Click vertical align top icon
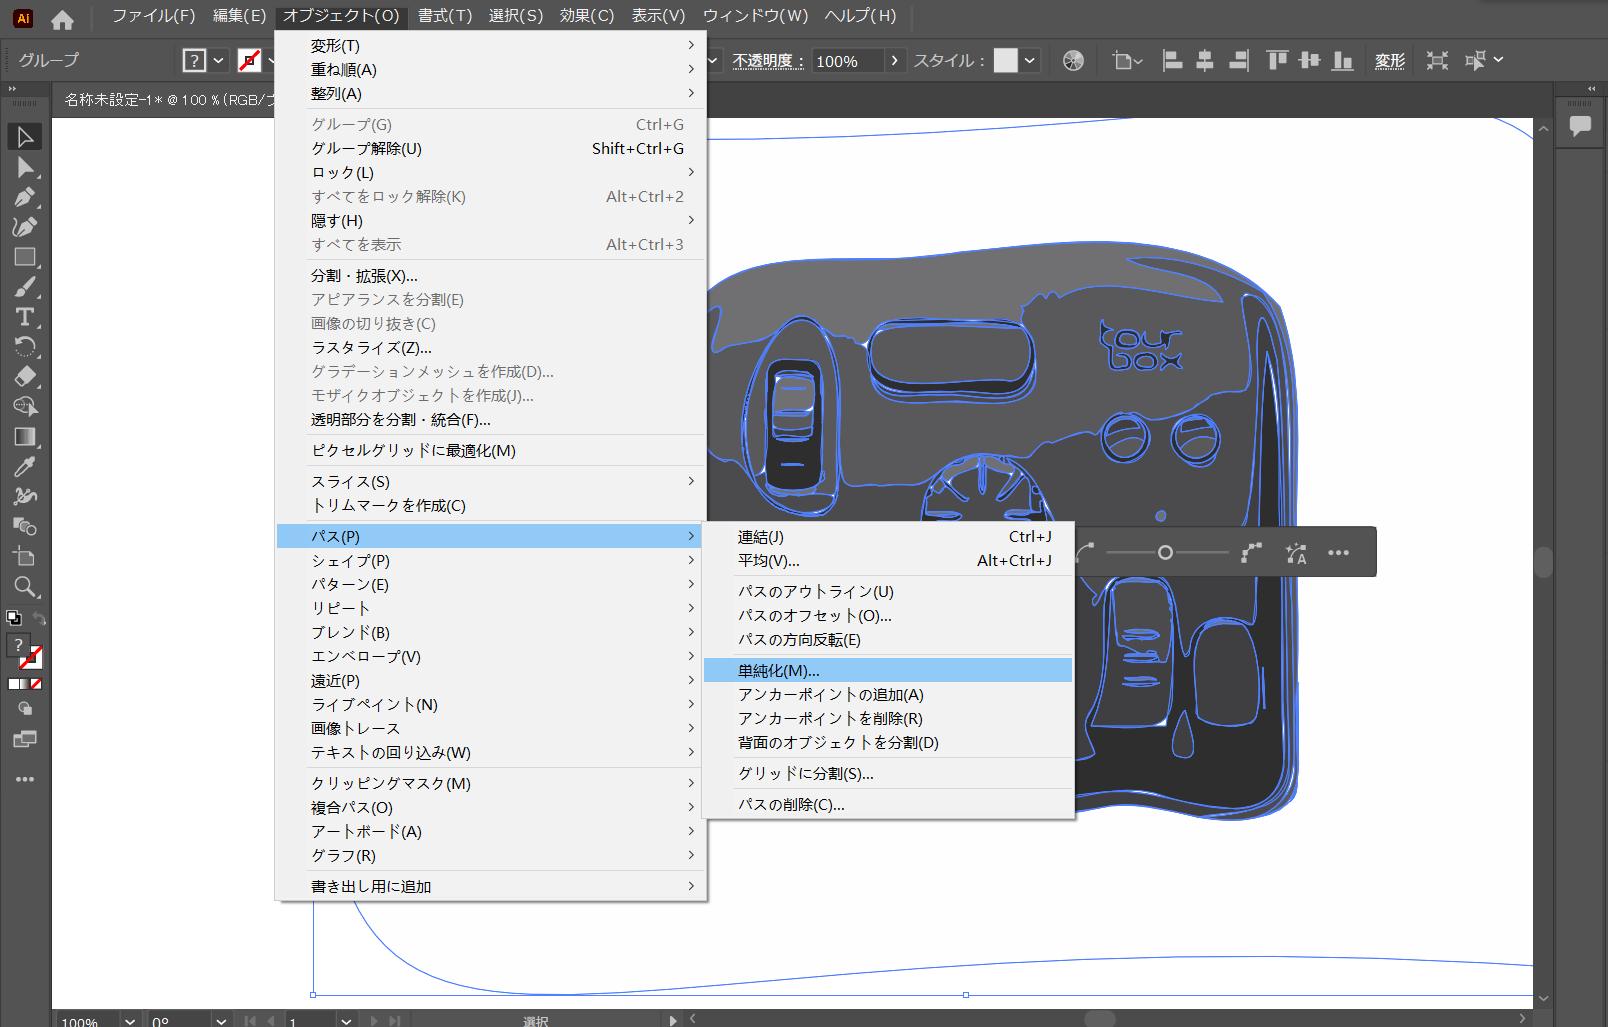1608x1027 pixels. point(1276,61)
